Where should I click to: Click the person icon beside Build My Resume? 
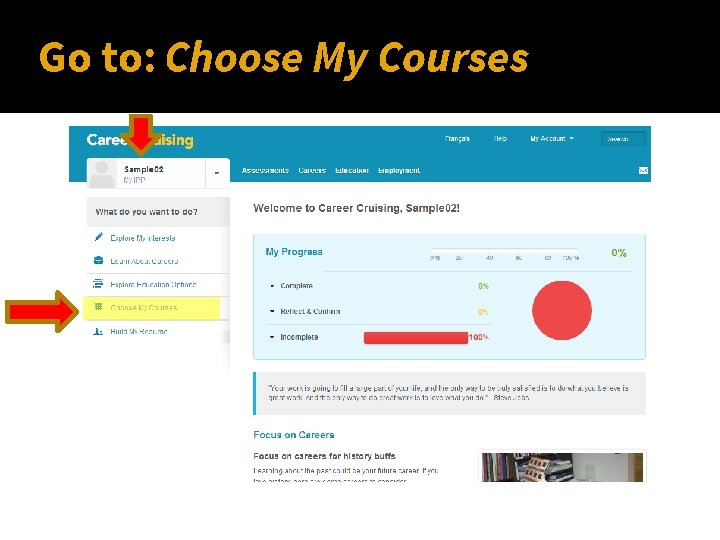(98, 331)
